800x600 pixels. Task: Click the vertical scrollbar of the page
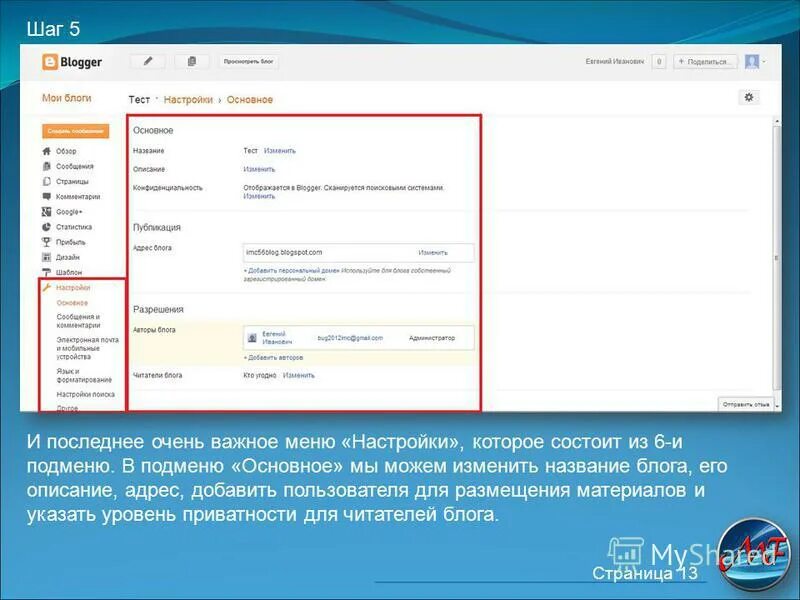coord(777,260)
